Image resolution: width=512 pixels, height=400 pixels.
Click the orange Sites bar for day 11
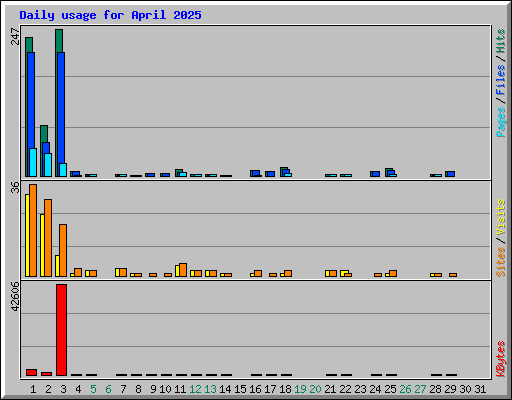click(x=183, y=270)
